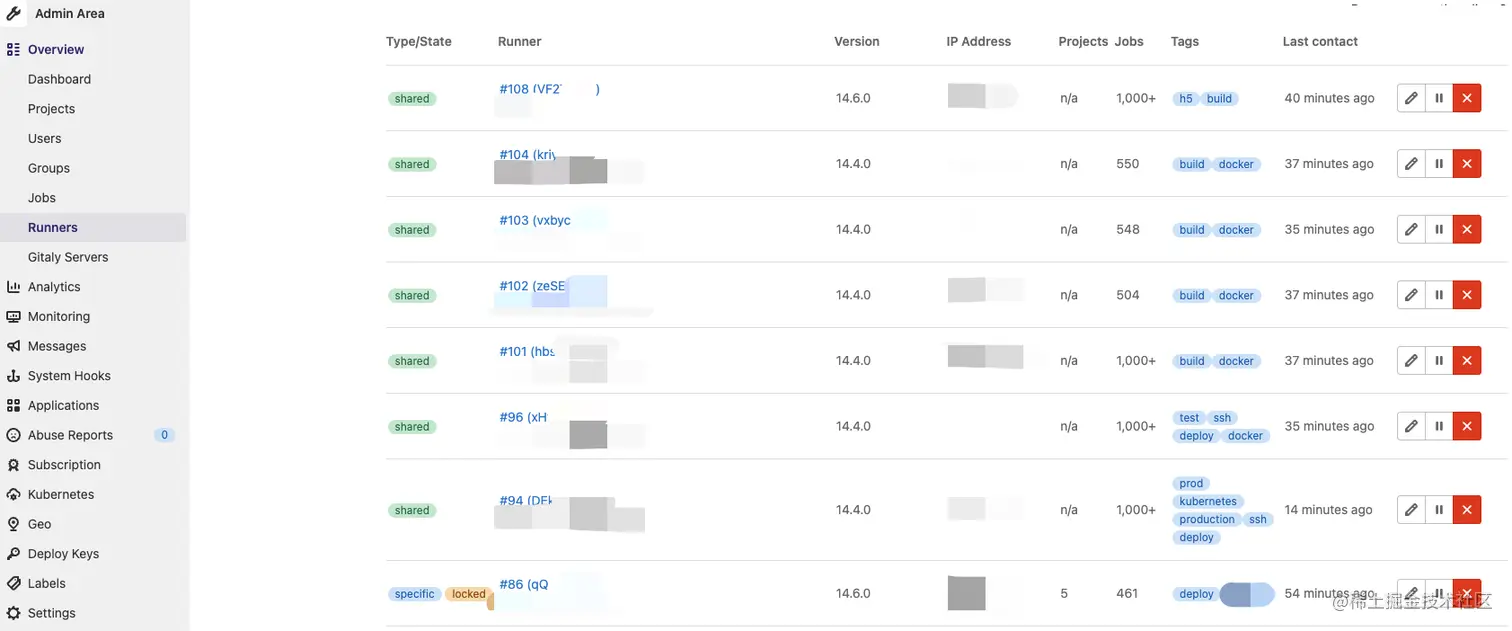Click the test tag on runner #96
This screenshot has height=631, width=1512.
tap(1189, 418)
